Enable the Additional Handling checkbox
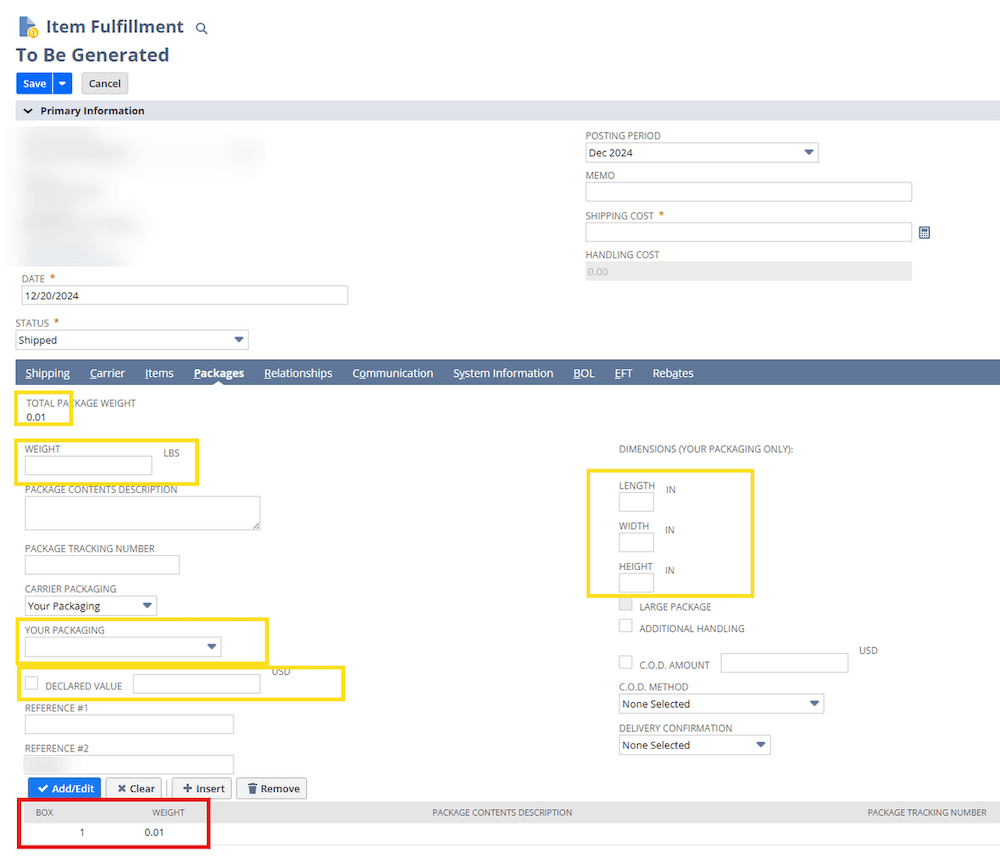1000x863 pixels. (x=626, y=626)
